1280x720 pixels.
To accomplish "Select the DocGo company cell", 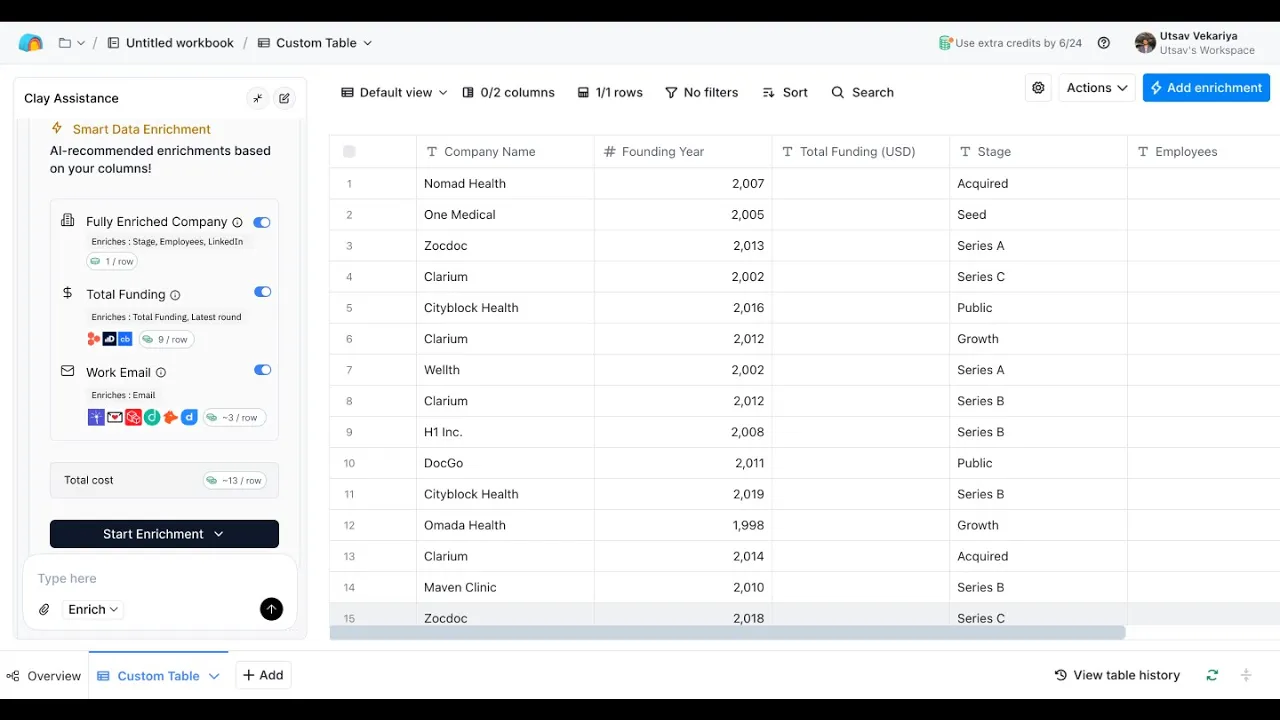I will [x=505, y=463].
